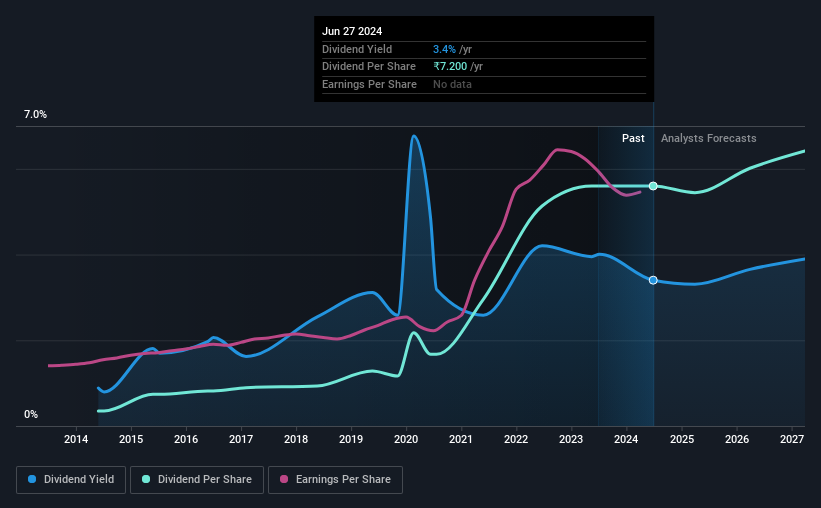Click the Jun 27 2024 tooltip date

click(x=352, y=31)
